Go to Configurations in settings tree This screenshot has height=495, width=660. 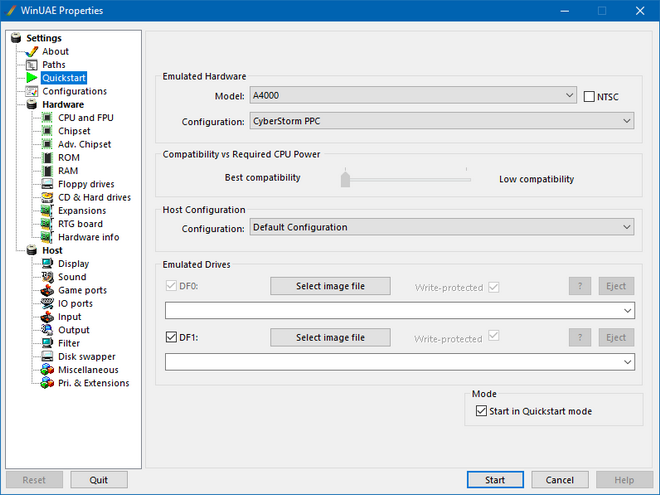pos(74,91)
